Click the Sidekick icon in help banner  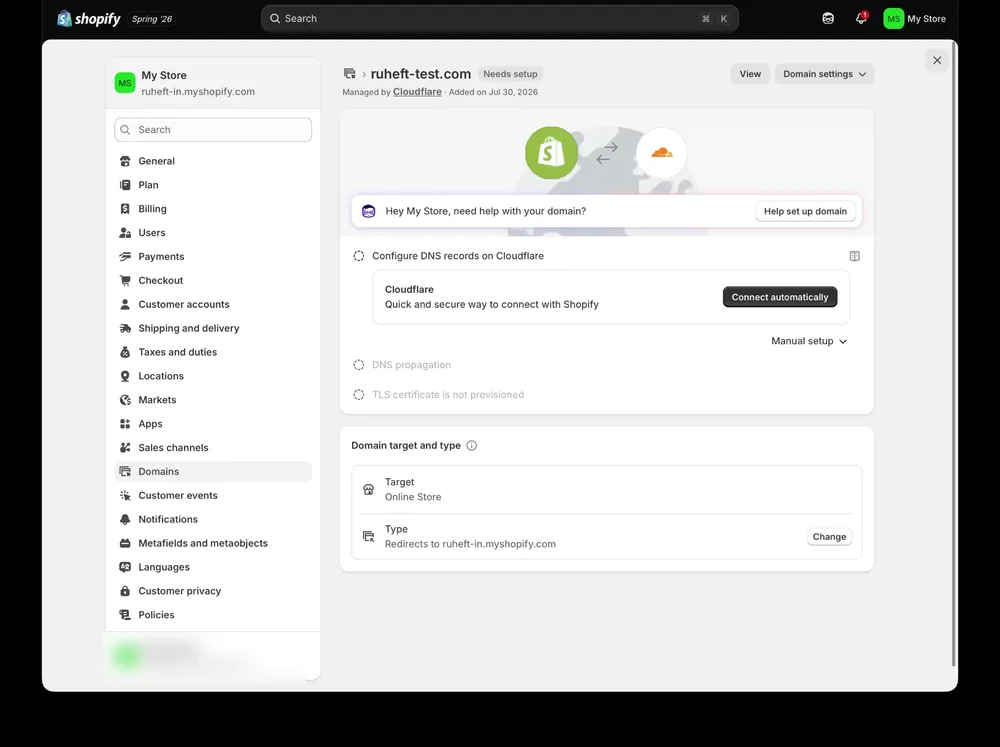click(369, 211)
